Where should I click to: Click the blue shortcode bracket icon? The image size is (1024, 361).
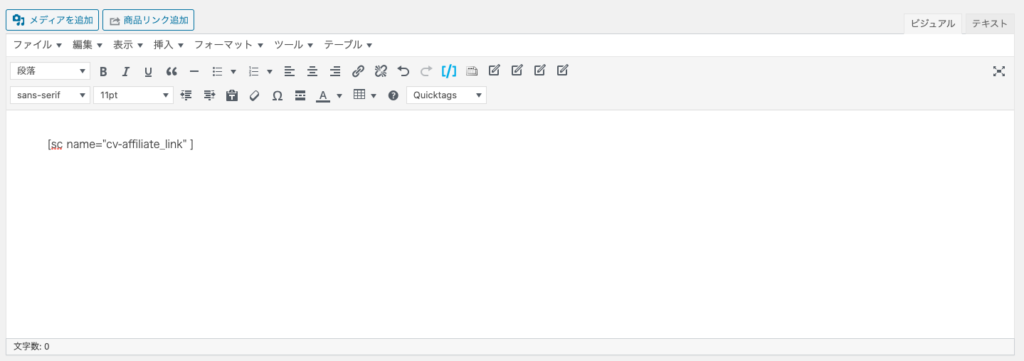click(449, 71)
